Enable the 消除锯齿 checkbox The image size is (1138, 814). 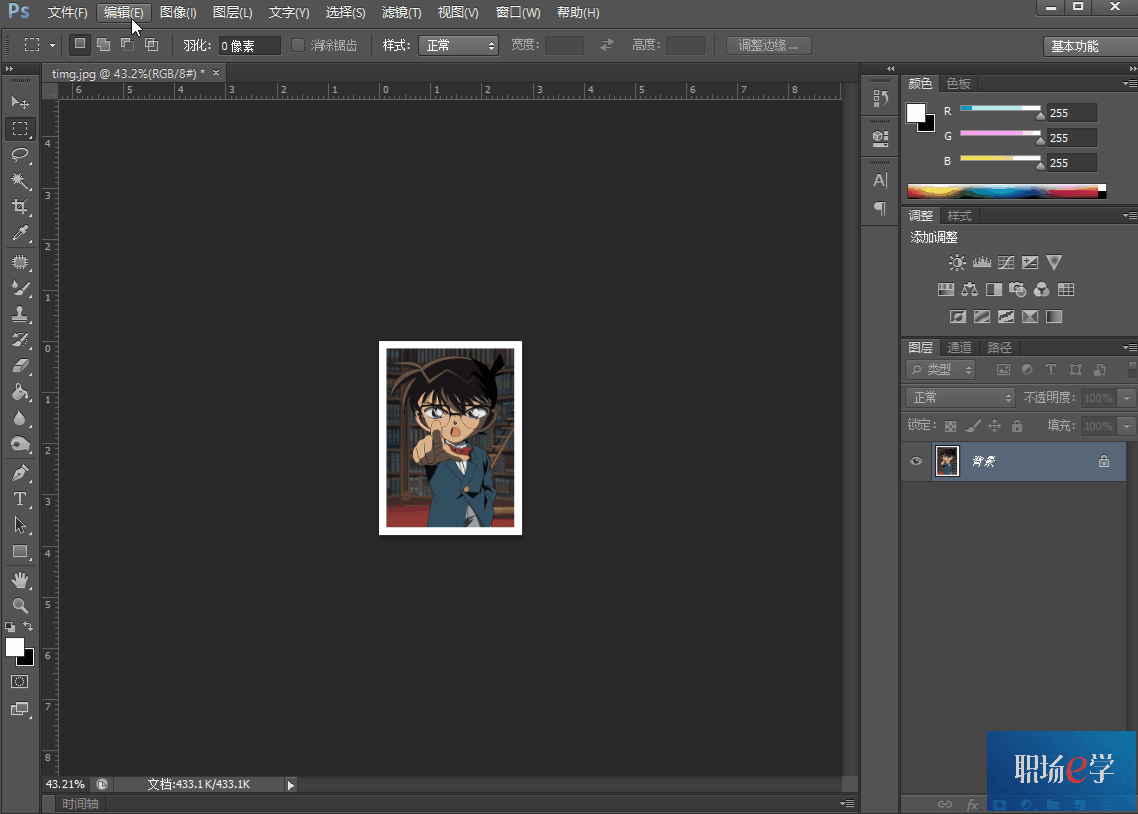pos(298,45)
